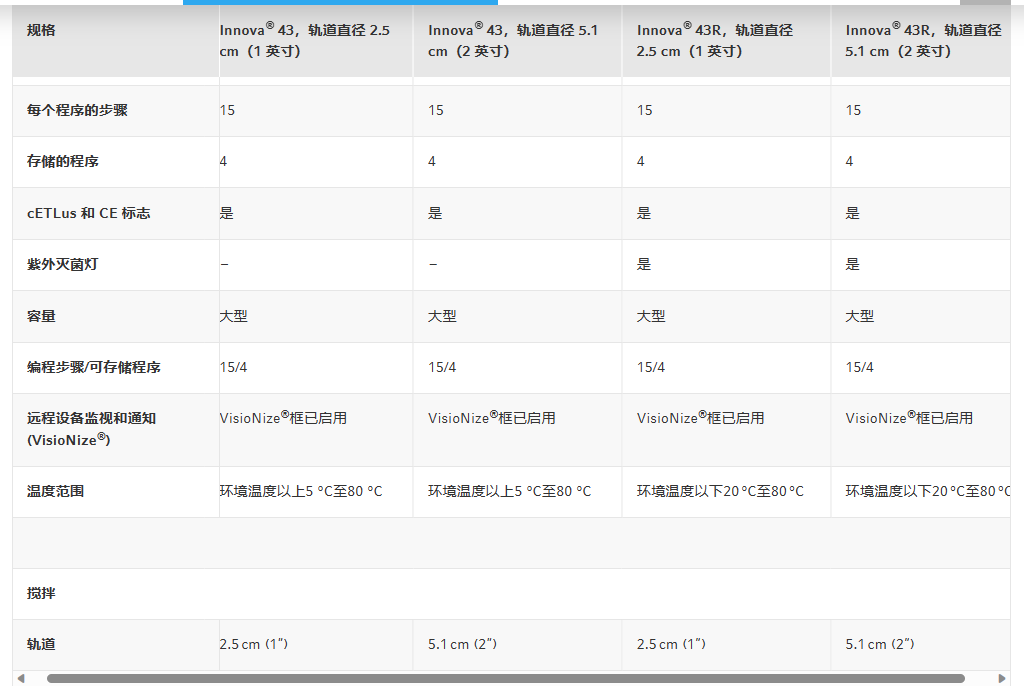Click 环境温度以下20 °C至80 °C for Innova 43R 2.5 cm

[x=720, y=491]
